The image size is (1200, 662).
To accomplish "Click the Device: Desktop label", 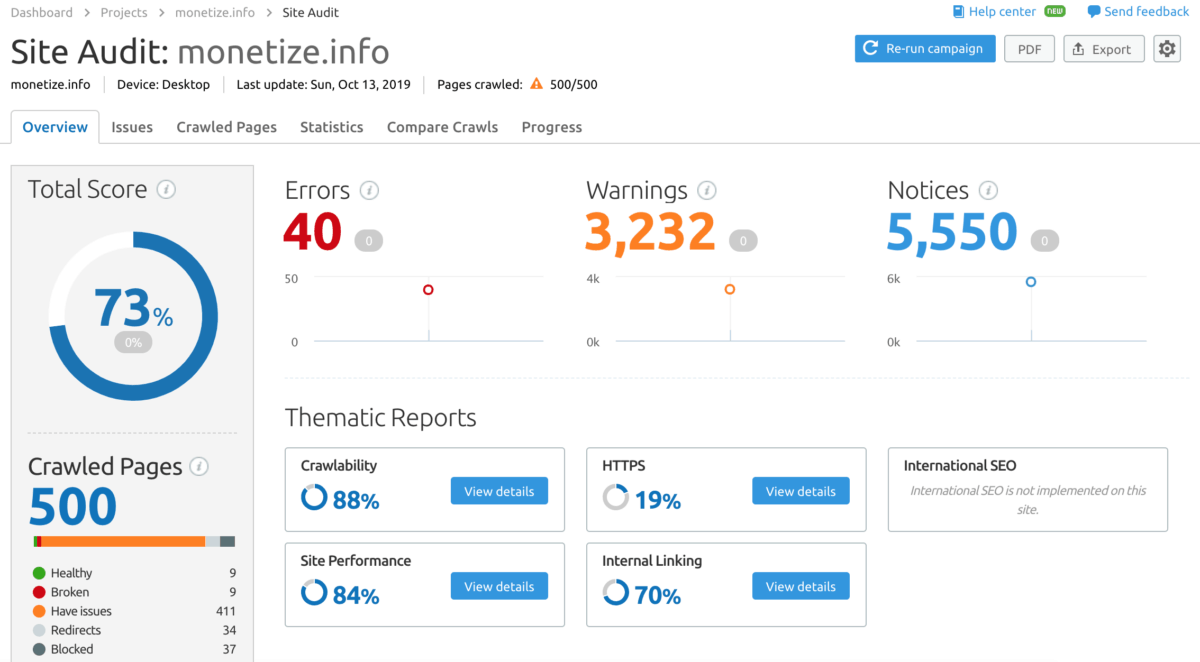I will (x=164, y=85).
